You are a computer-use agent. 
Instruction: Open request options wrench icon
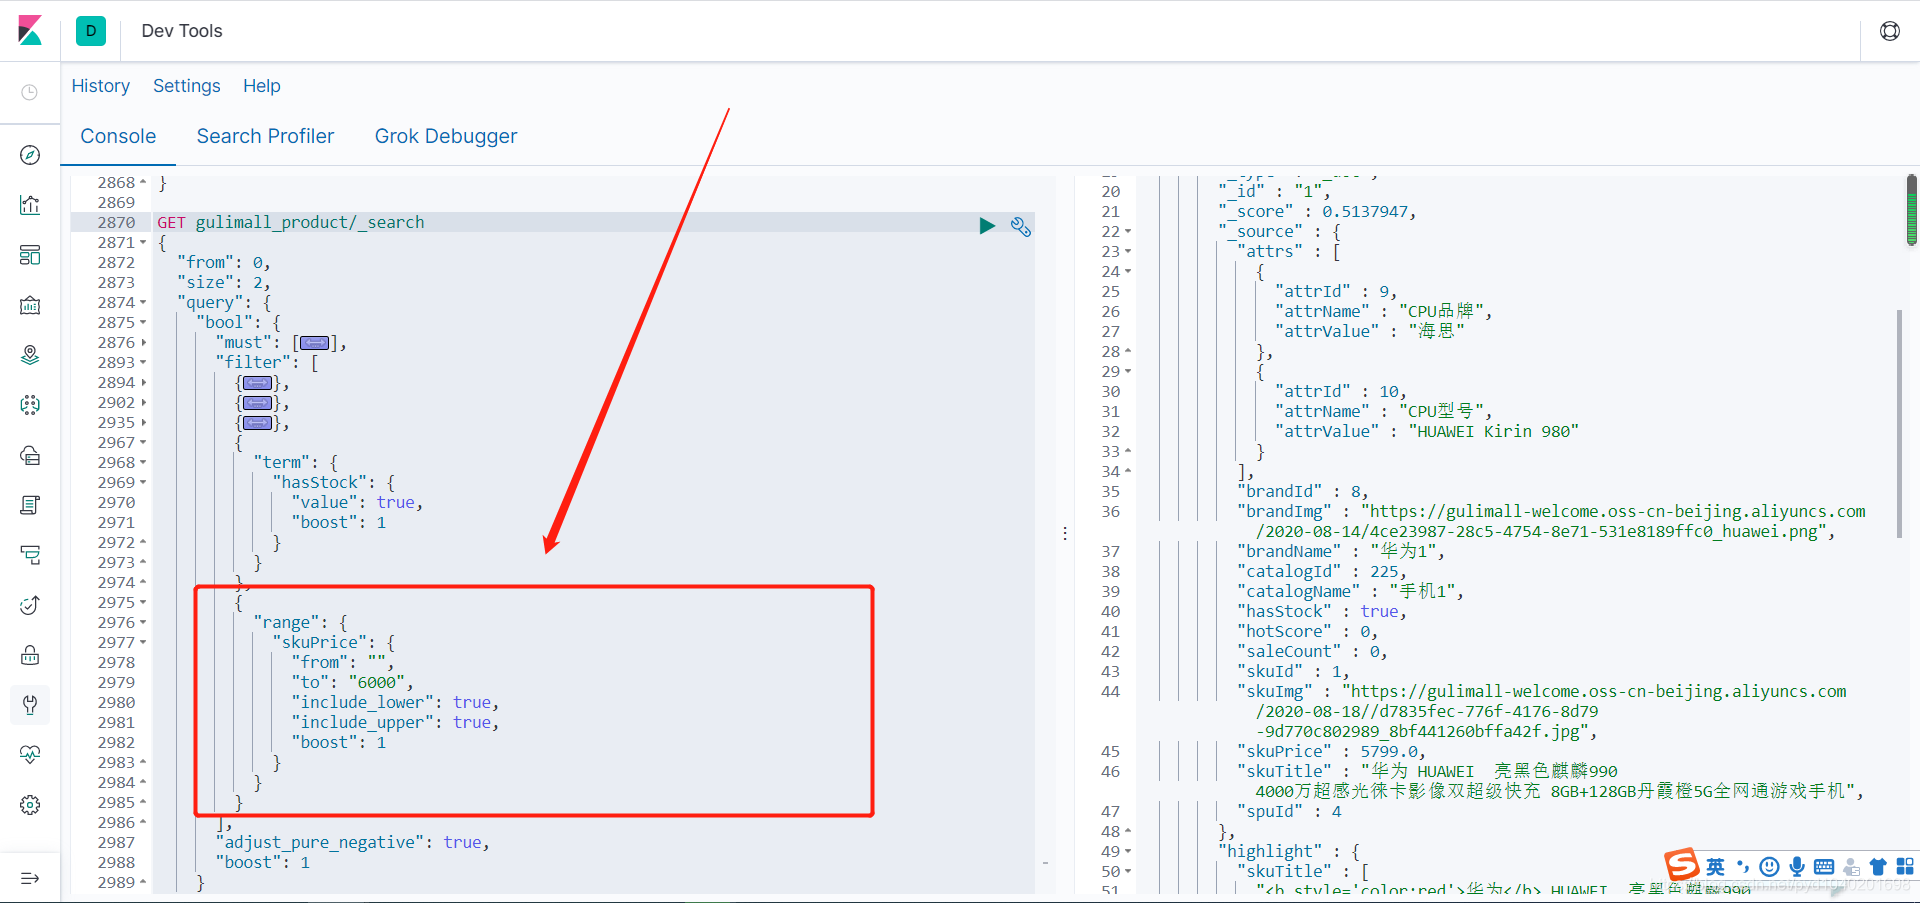[x=1020, y=227]
